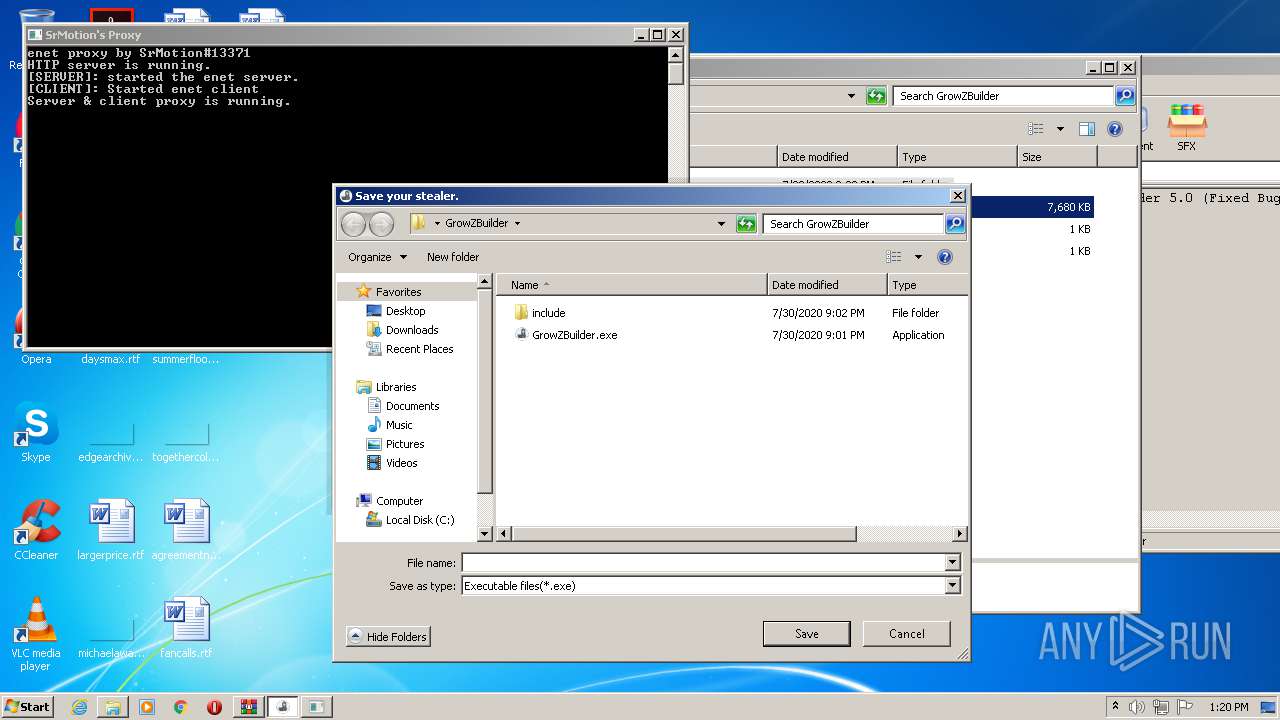This screenshot has height=720, width=1280.
Task: Click the Save button
Action: click(806, 634)
